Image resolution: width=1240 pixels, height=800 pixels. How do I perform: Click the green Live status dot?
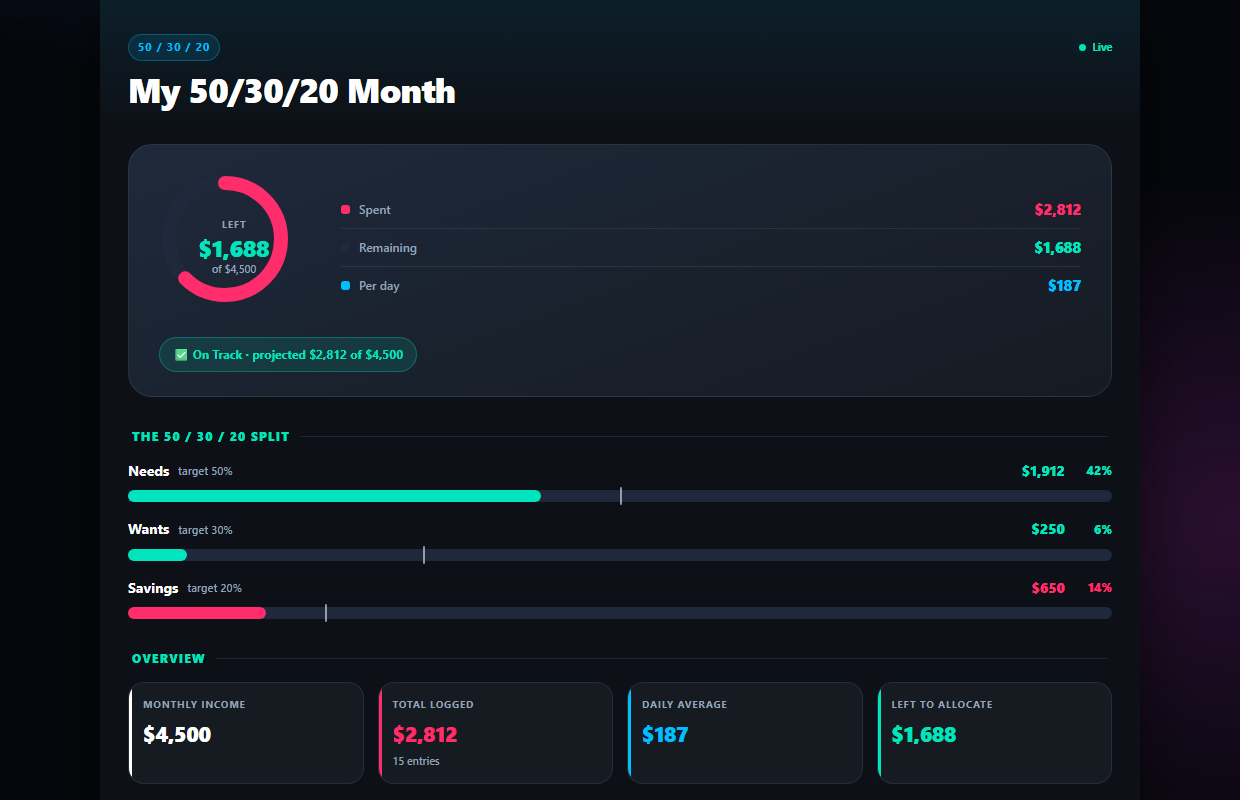coord(1082,47)
